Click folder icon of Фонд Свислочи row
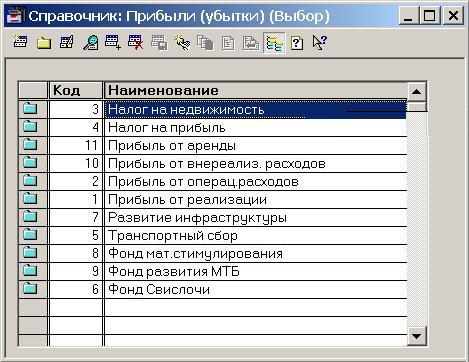The width and height of the screenshot is (469, 362). [x=30, y=289]
